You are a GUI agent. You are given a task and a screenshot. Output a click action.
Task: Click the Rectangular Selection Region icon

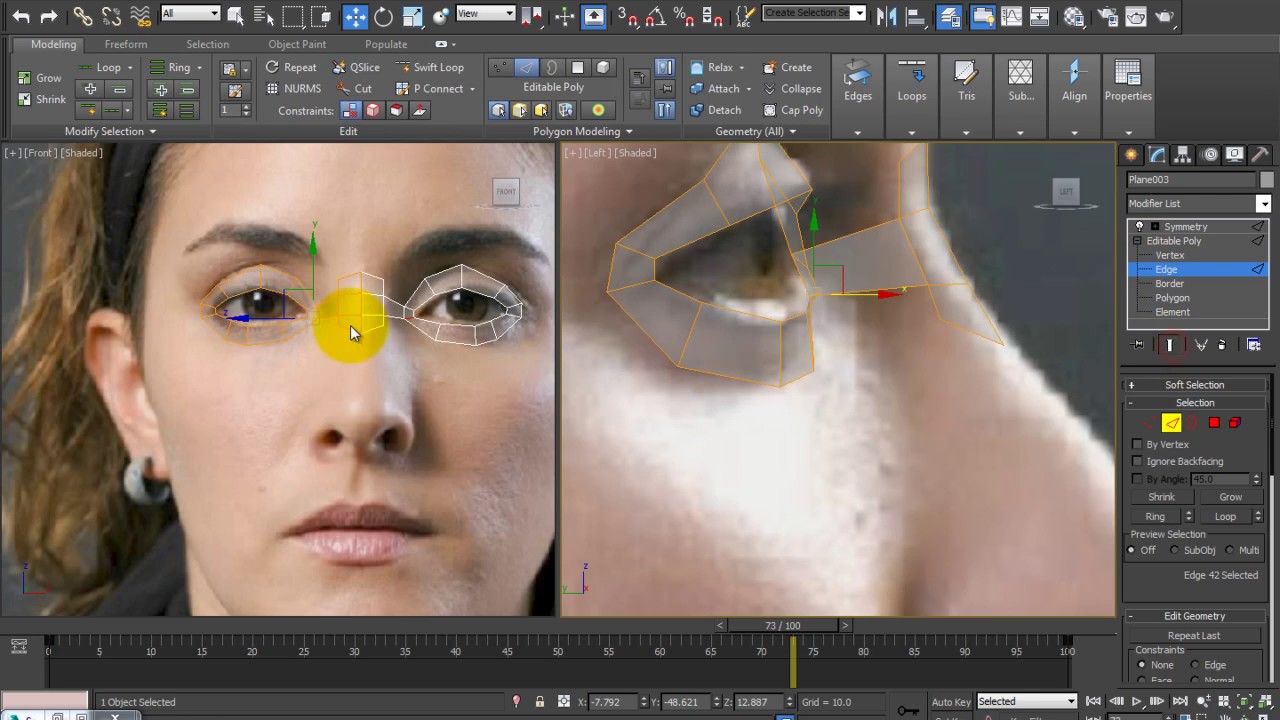pyautogui.click(x=292, y=15)
